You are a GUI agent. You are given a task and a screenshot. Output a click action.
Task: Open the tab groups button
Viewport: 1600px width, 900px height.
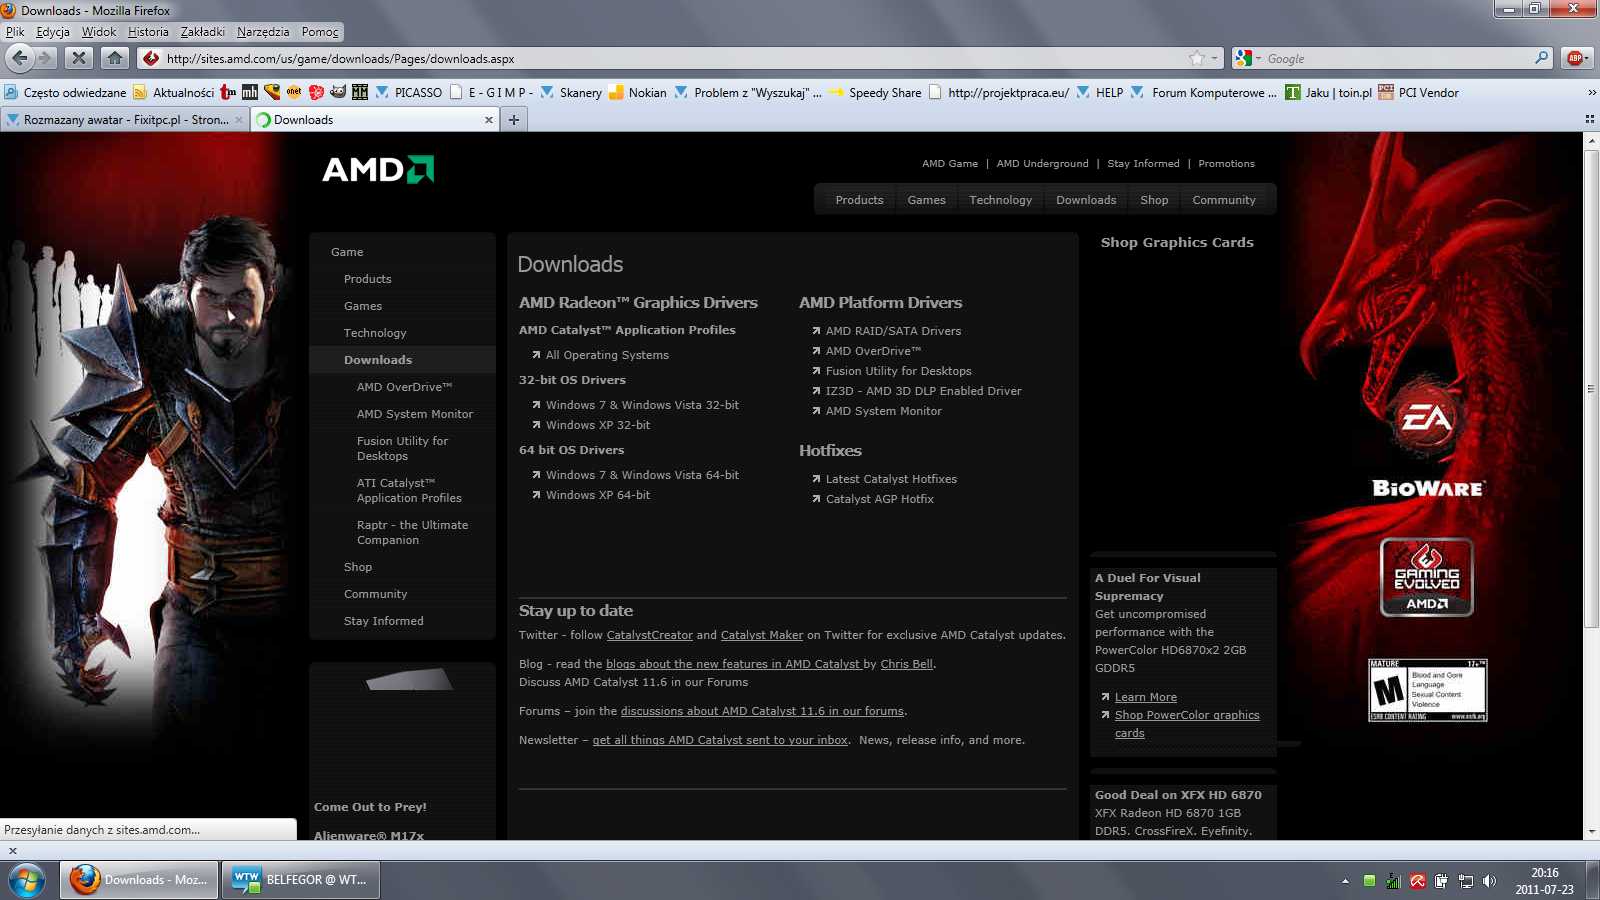[1589, 119]
